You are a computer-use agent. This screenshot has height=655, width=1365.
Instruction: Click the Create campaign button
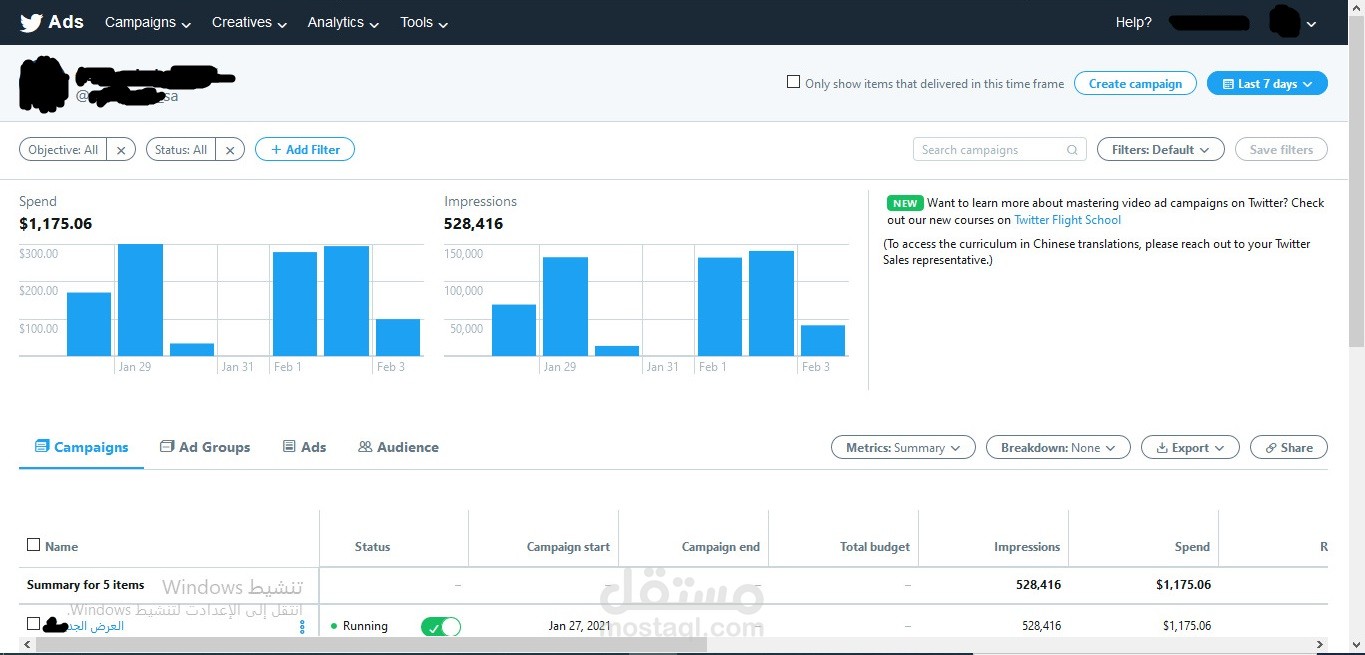(1135, 83)
